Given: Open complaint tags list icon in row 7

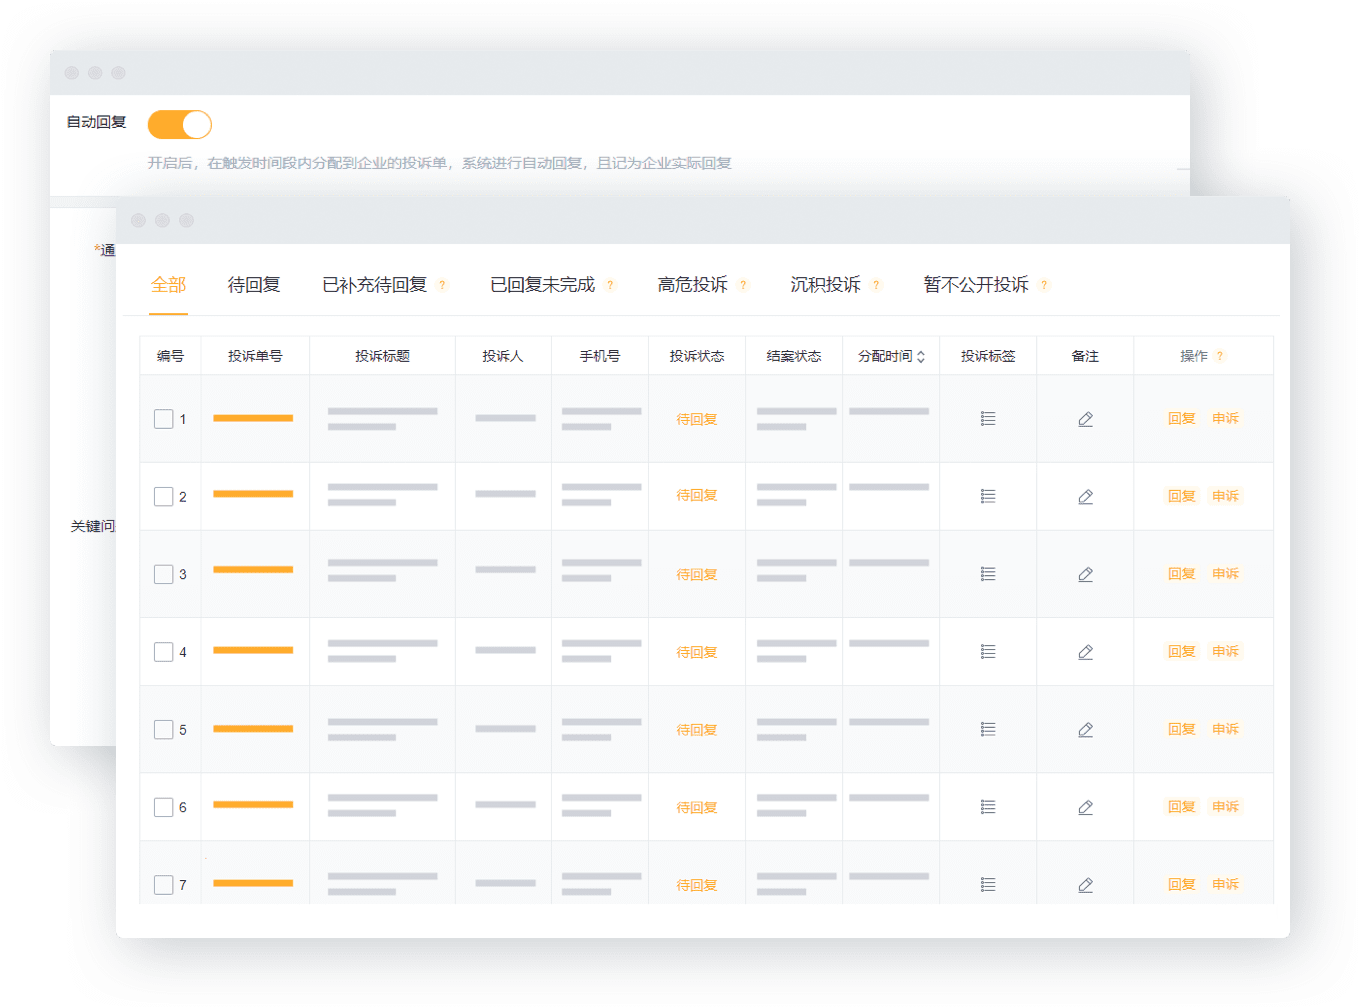Looking at the screenshot, I should [x=988, y=885].
